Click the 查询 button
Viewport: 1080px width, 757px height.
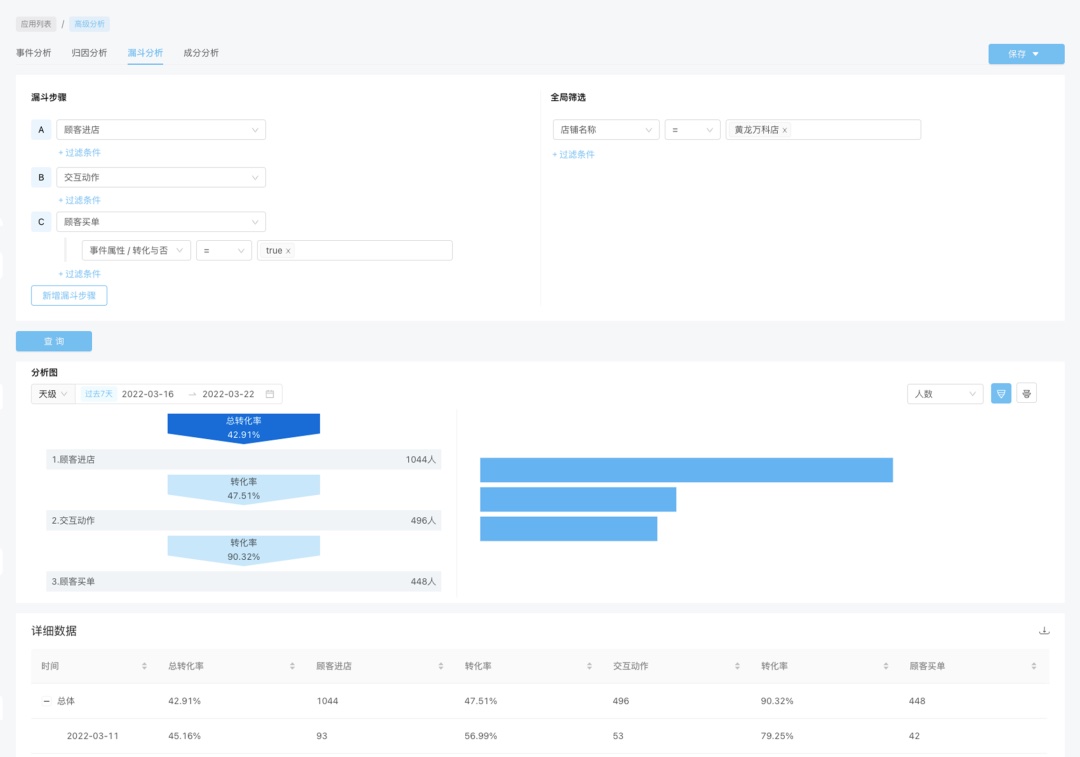coord(54,342)
